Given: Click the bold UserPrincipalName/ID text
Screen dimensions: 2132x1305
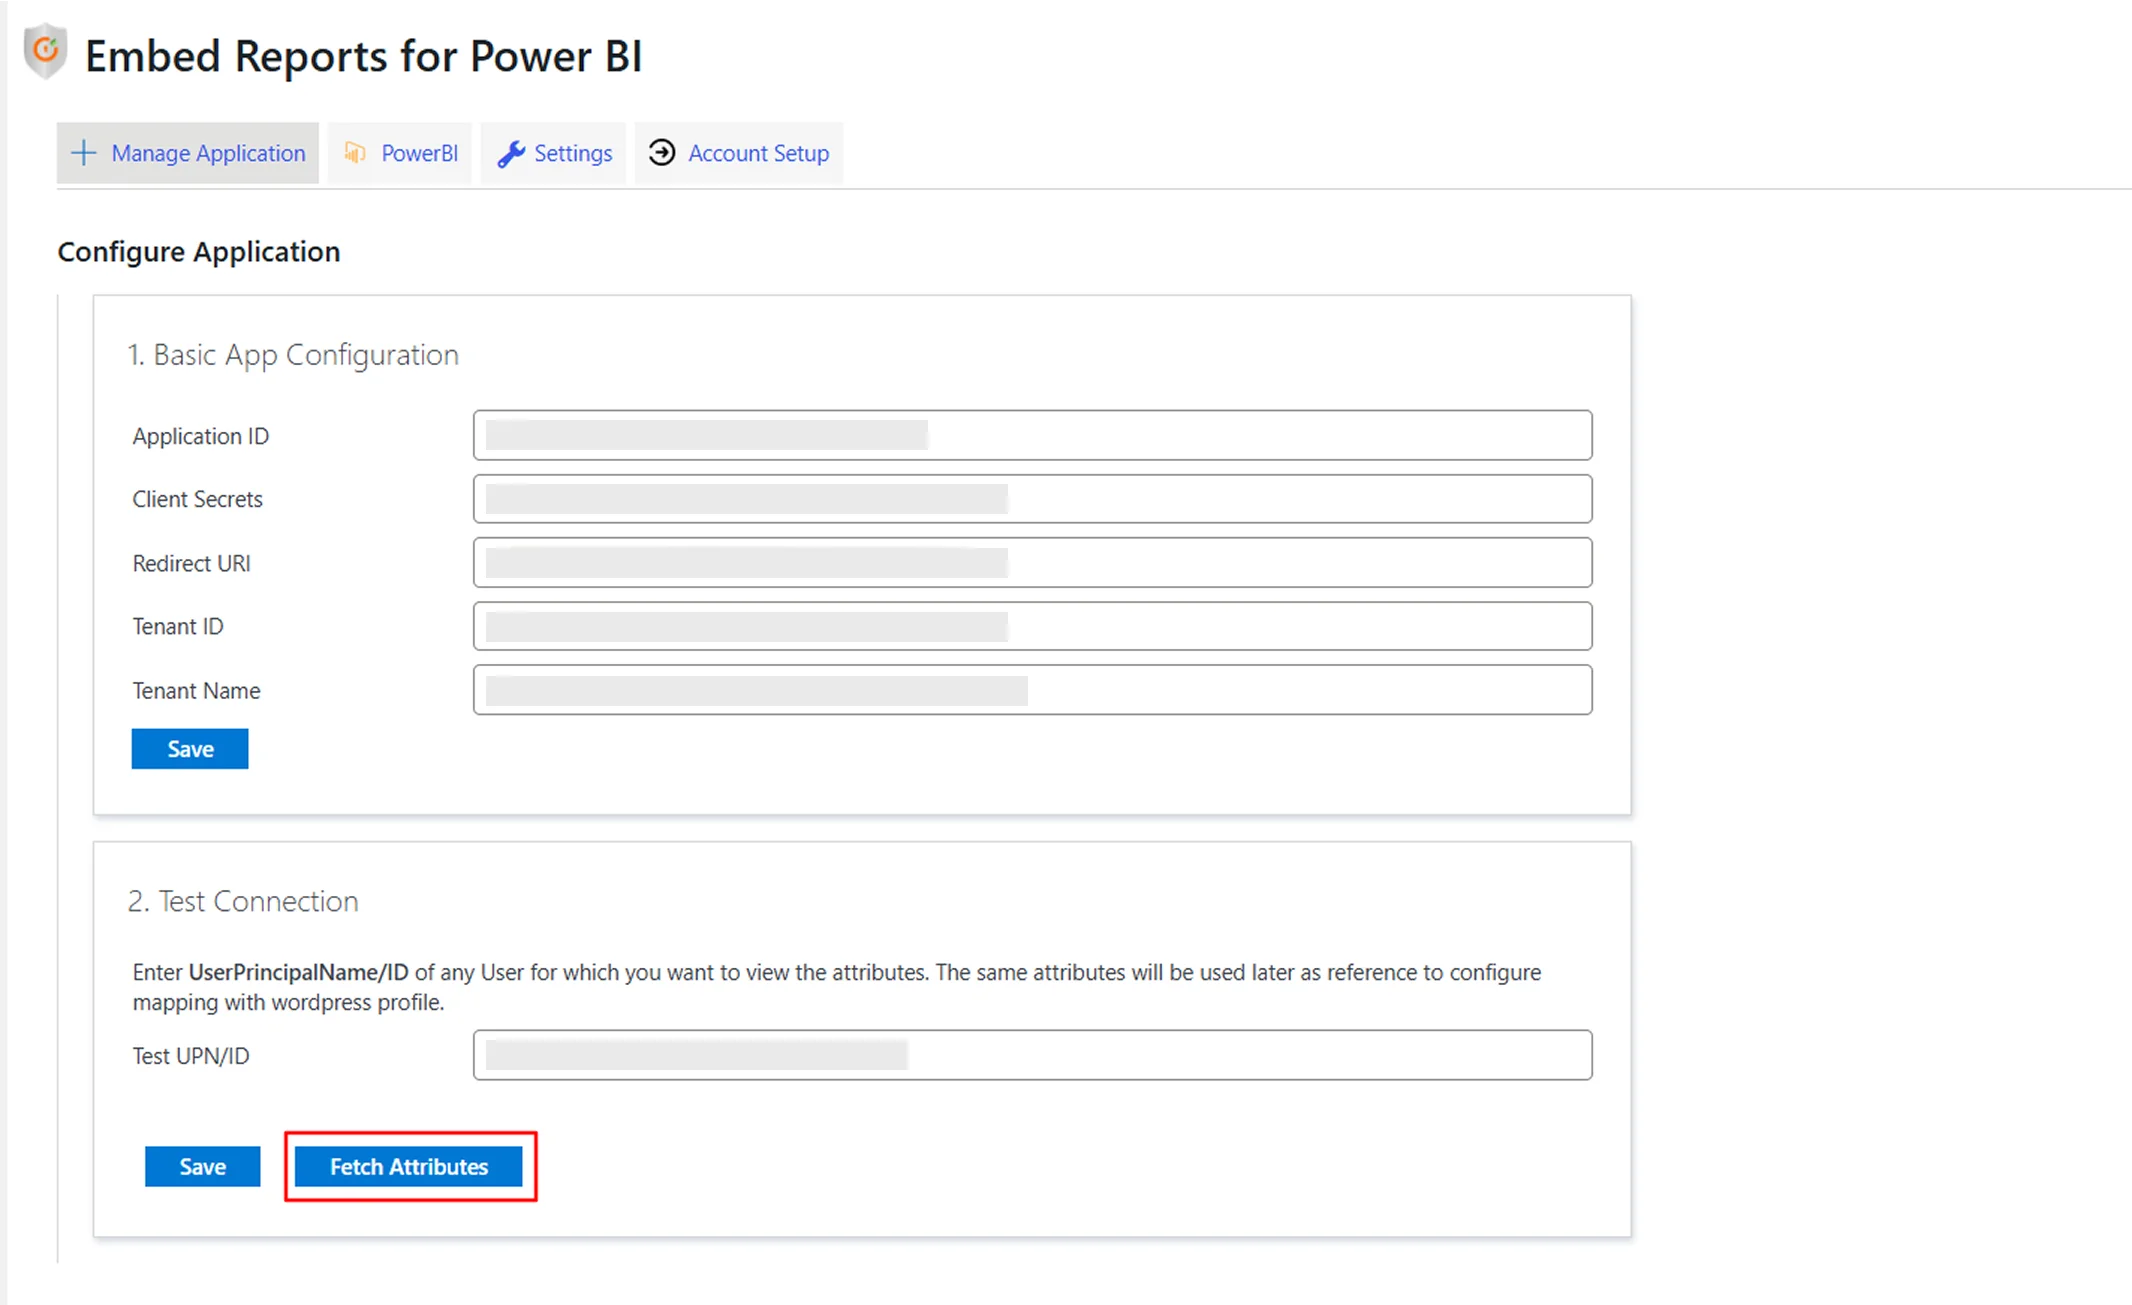Looking at the screenshot, I should pyautogui.click(x=299, y=973).
